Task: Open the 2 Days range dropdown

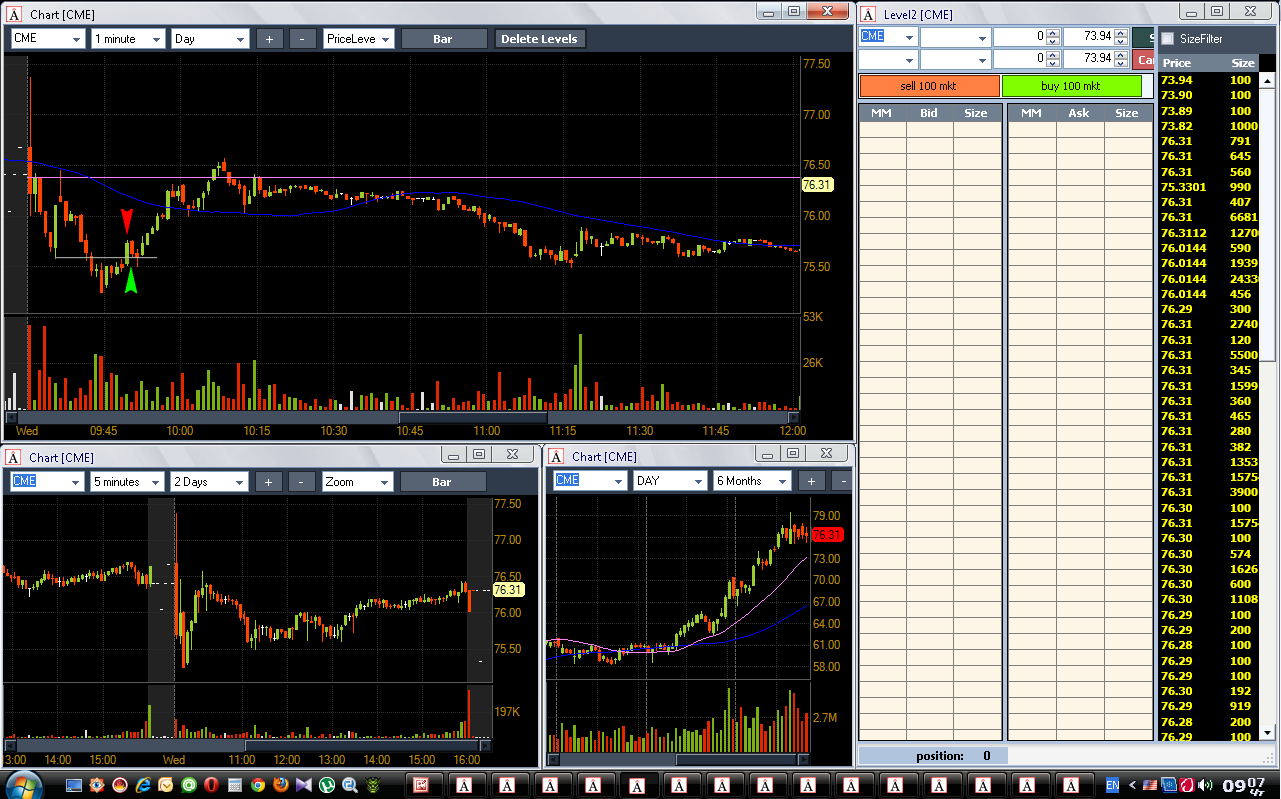Action: (x=209, y=482)
